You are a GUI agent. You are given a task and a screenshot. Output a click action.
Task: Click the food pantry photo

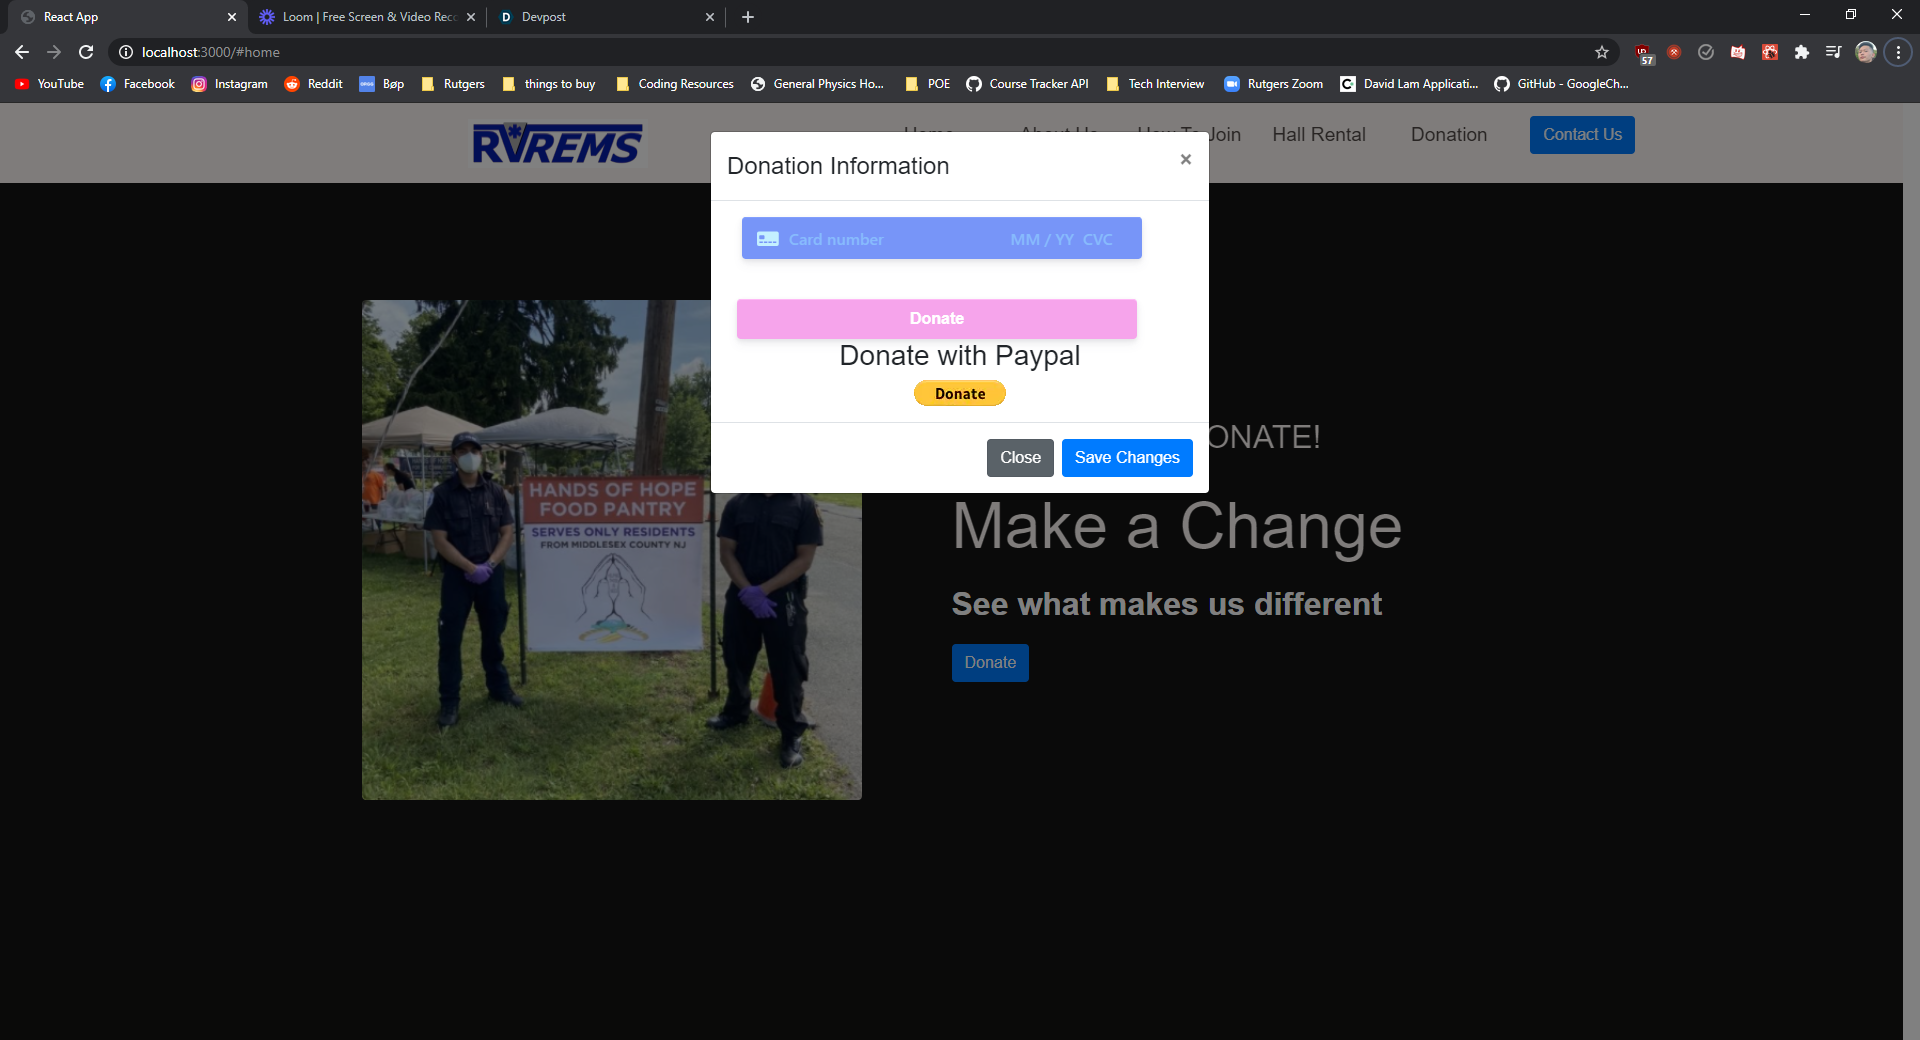click(612, 550)
